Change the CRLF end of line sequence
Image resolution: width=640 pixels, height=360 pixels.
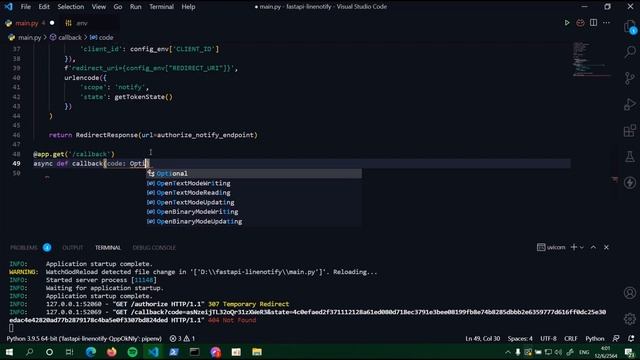571,338
